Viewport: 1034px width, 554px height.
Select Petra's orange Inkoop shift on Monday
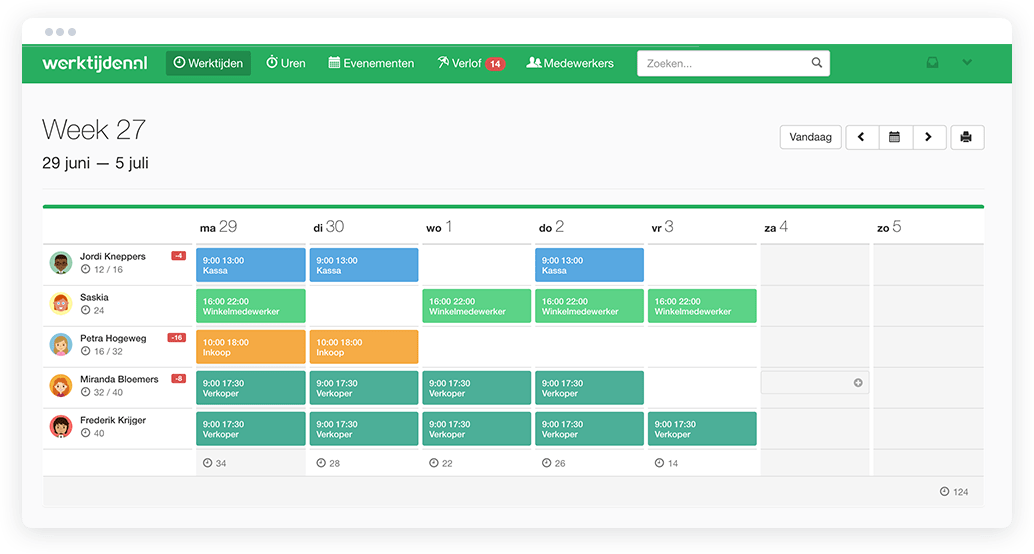tap(251, 347)
